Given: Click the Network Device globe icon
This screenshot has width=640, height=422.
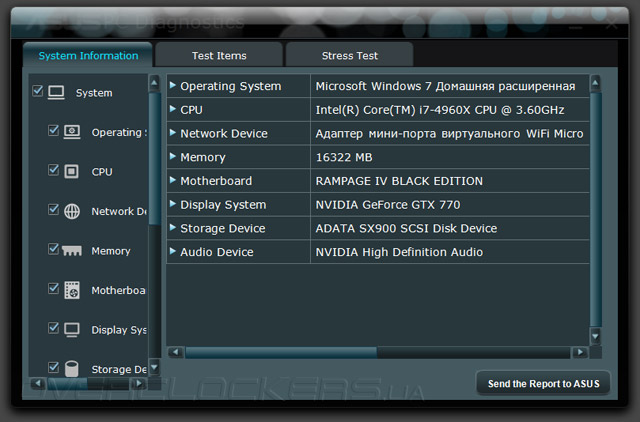Looking at the screenshot, I should point(72,211).
